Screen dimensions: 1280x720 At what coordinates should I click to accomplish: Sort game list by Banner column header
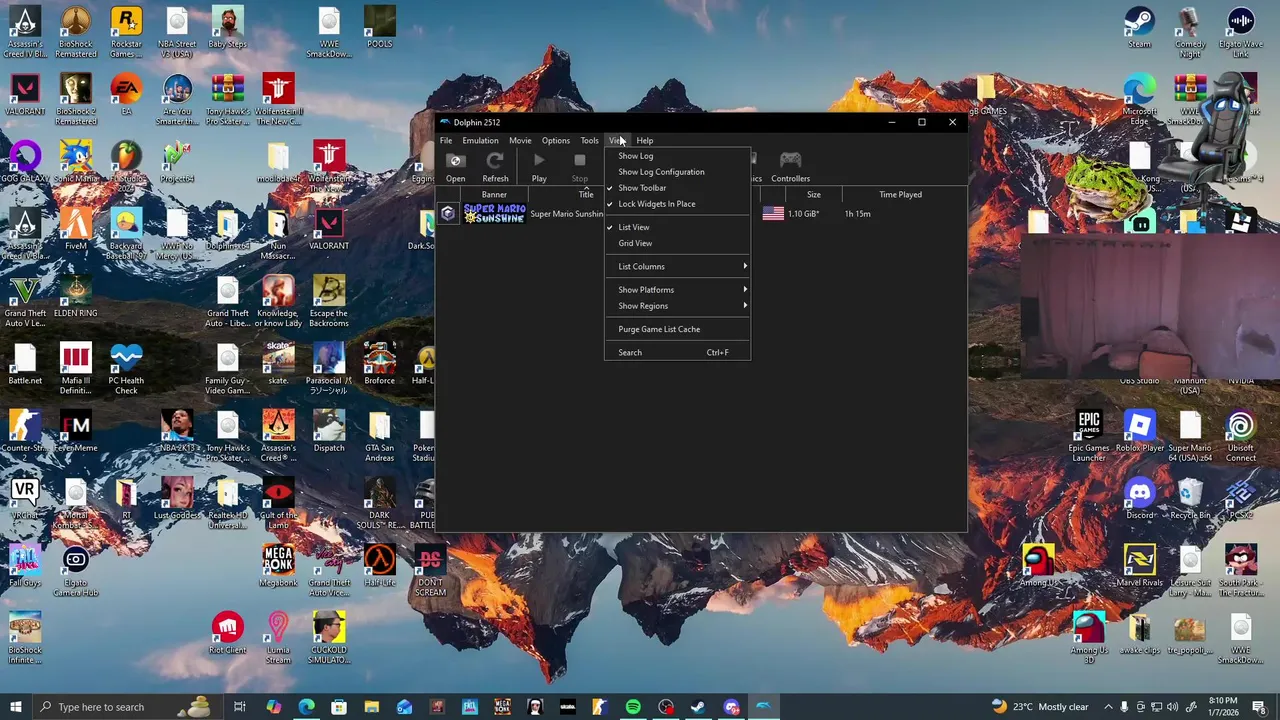point(494,195)
